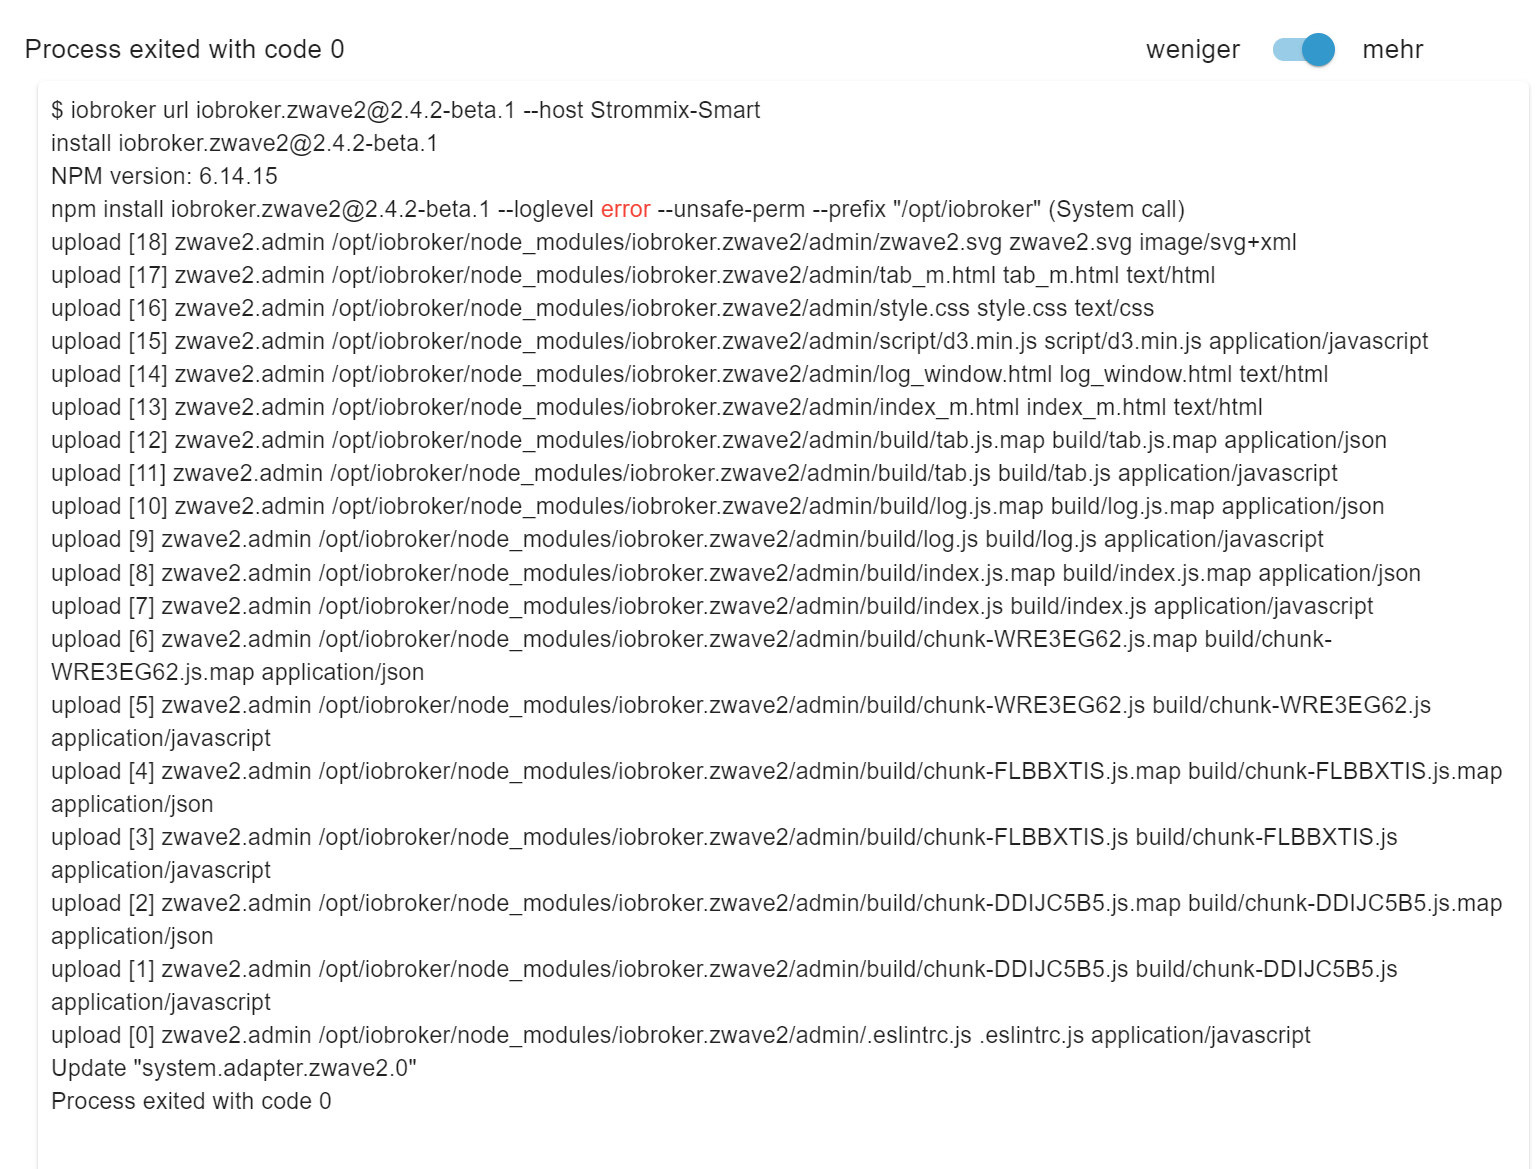Toggle the weniger/mehr detail switch
The height and width of the screenshot is (1169, 1535).
coord(1303,49)
